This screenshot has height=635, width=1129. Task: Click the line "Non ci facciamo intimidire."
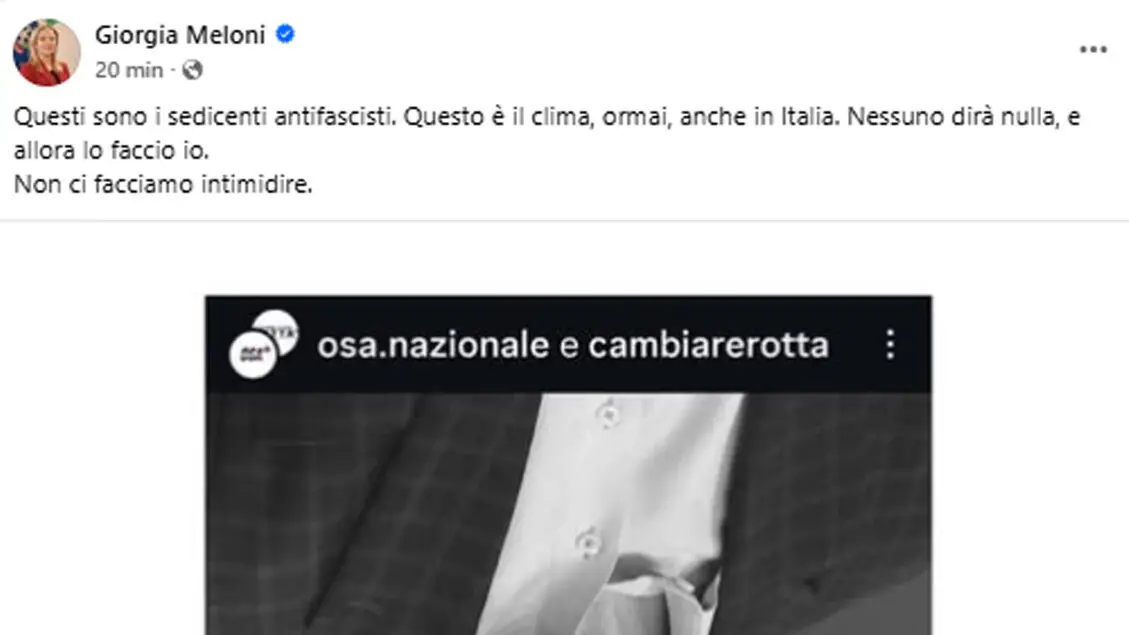(163, 184)
